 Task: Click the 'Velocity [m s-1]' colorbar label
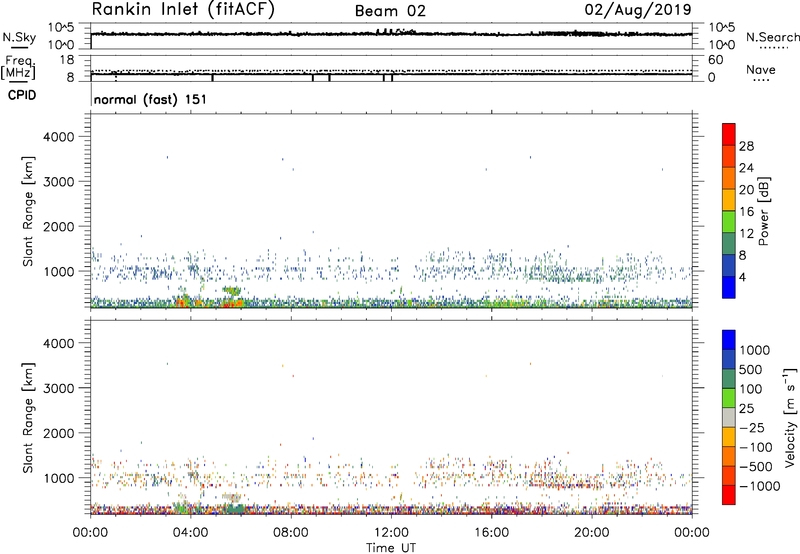coord(790,417)
